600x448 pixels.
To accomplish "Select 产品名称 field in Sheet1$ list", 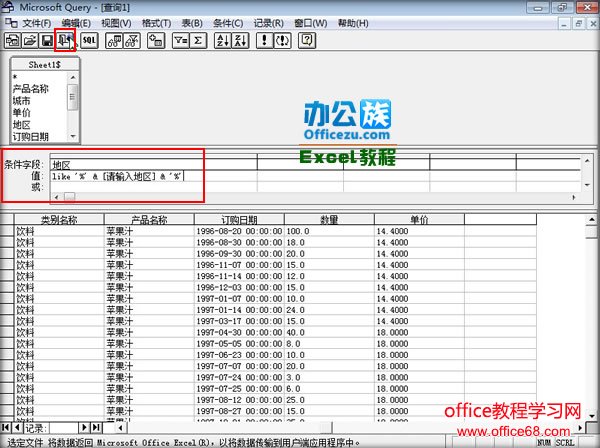I will coord(31,89).
